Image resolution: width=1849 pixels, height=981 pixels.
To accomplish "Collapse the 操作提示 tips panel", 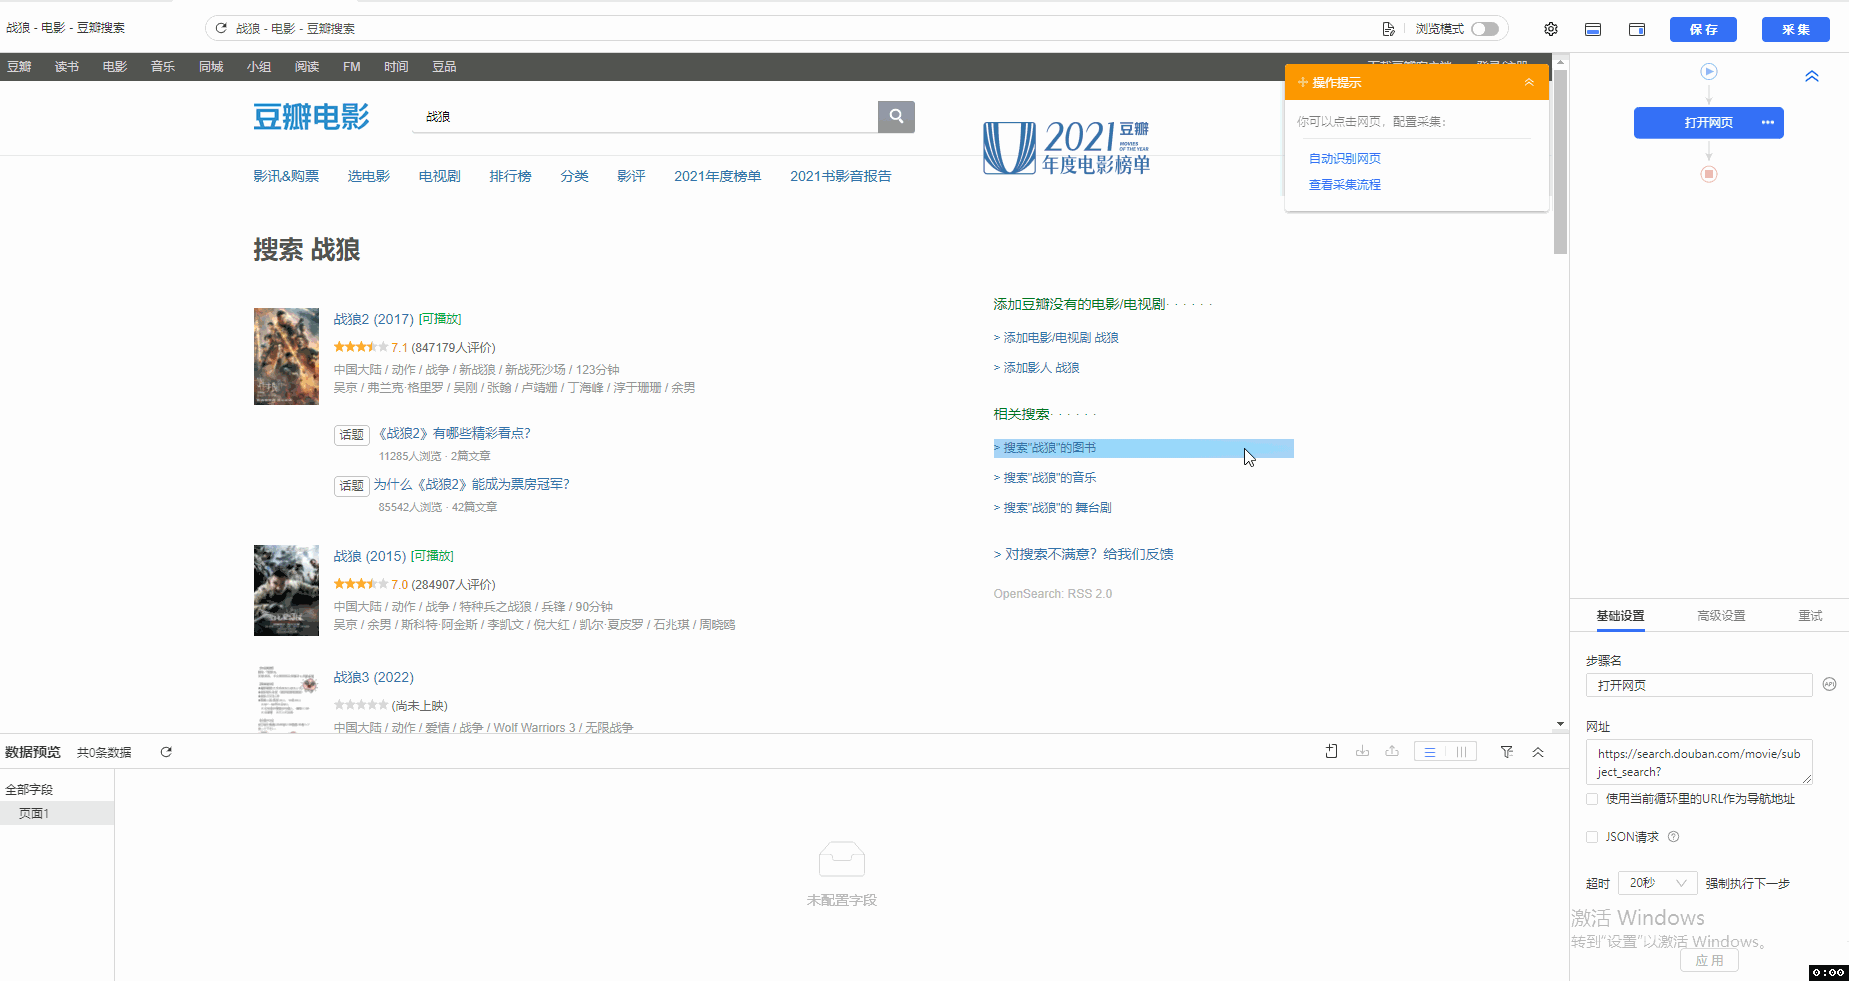I will pyautogui.click(x=1529, y=82).
